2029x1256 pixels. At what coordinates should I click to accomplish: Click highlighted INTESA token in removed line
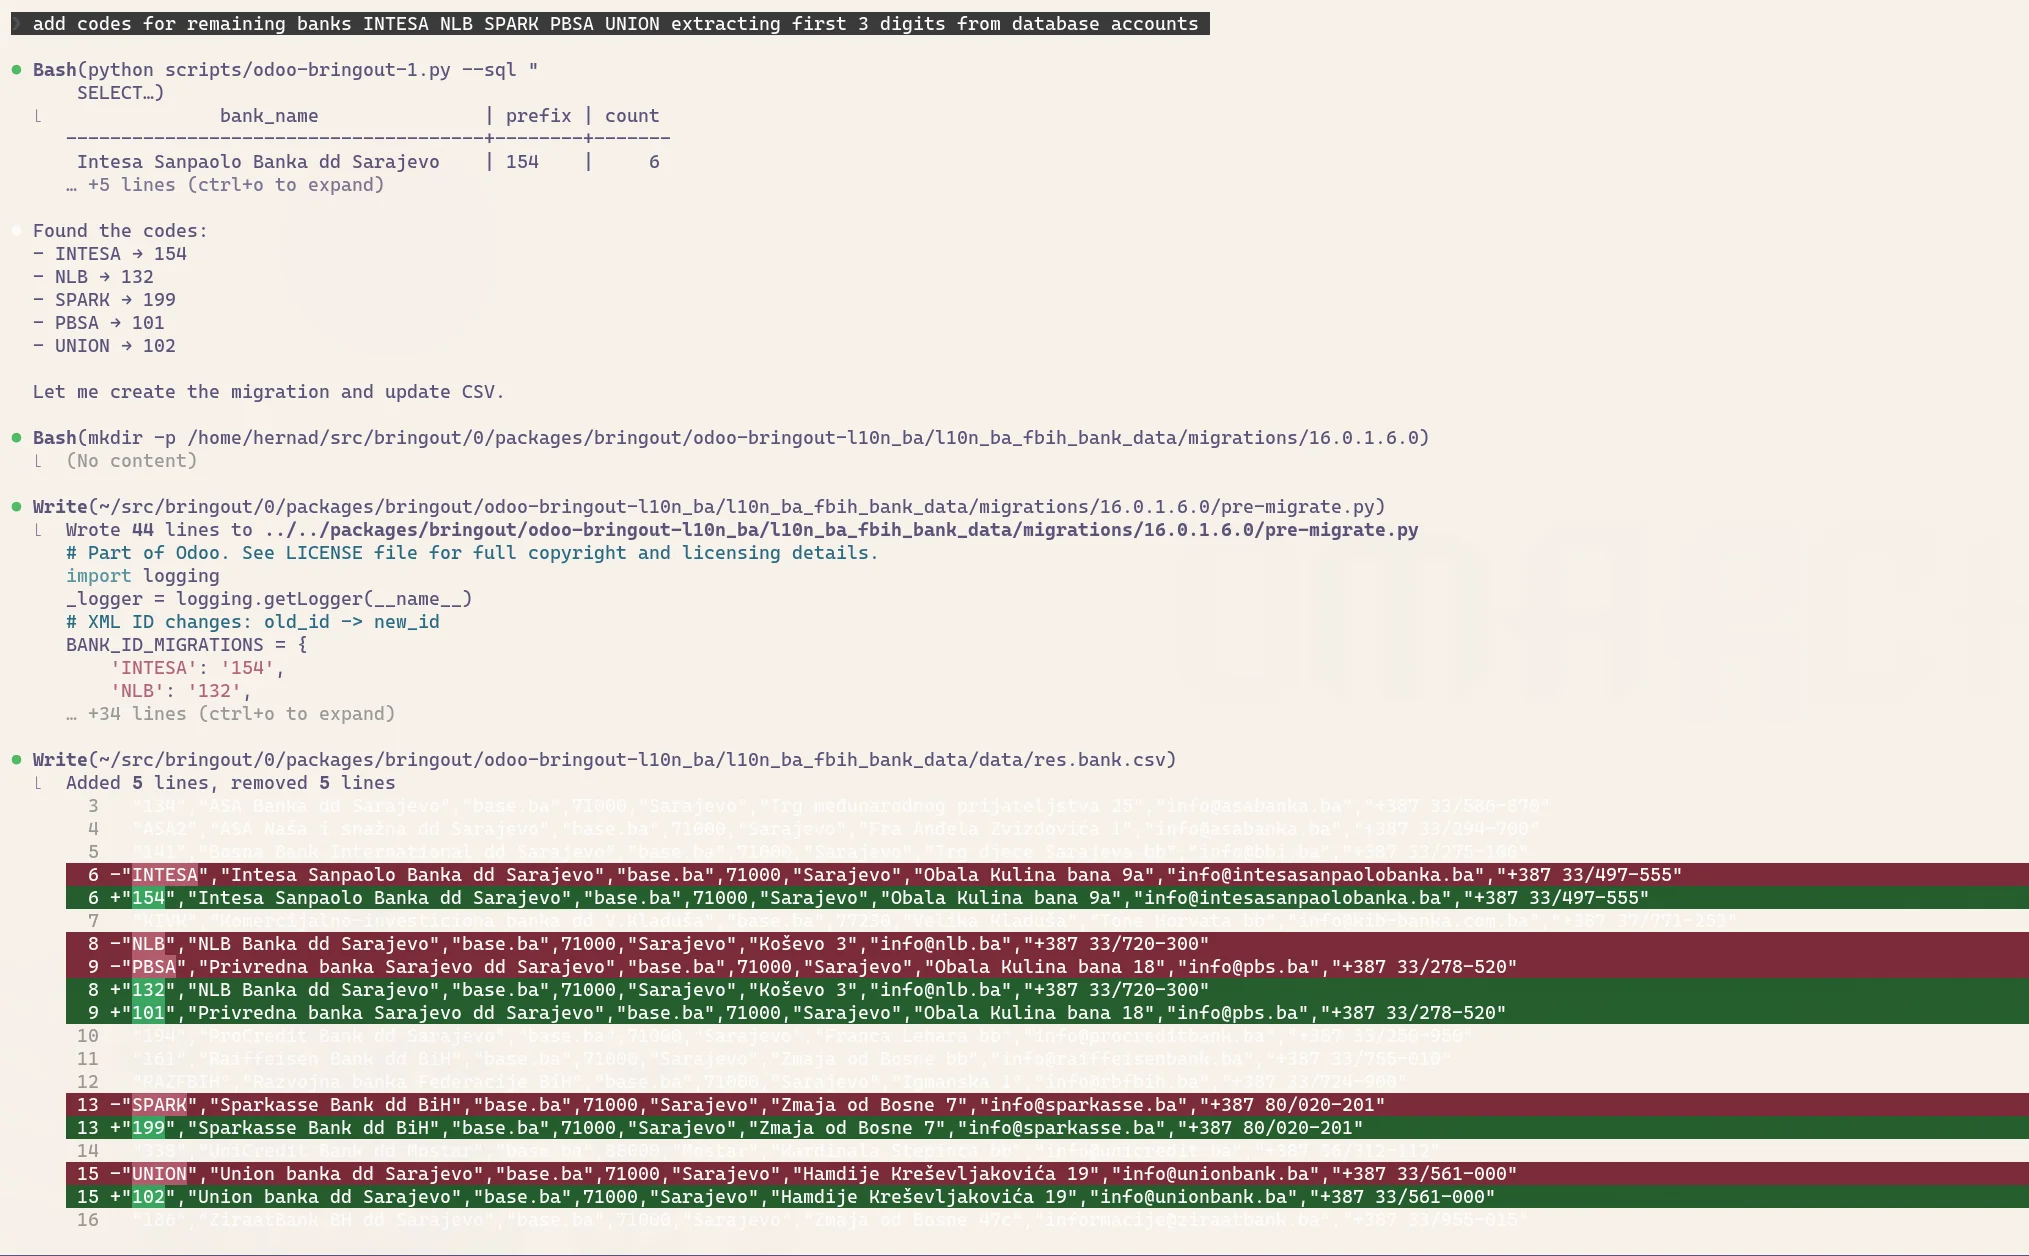click(164, 875)
